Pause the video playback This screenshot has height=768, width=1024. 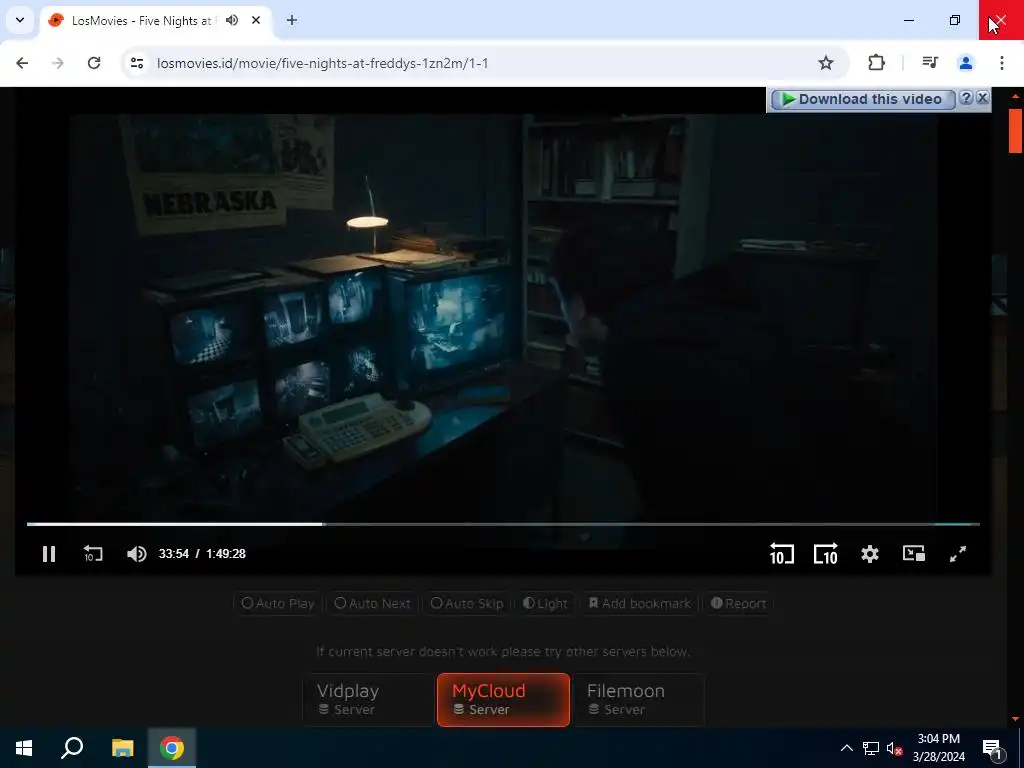click(49, 554)
